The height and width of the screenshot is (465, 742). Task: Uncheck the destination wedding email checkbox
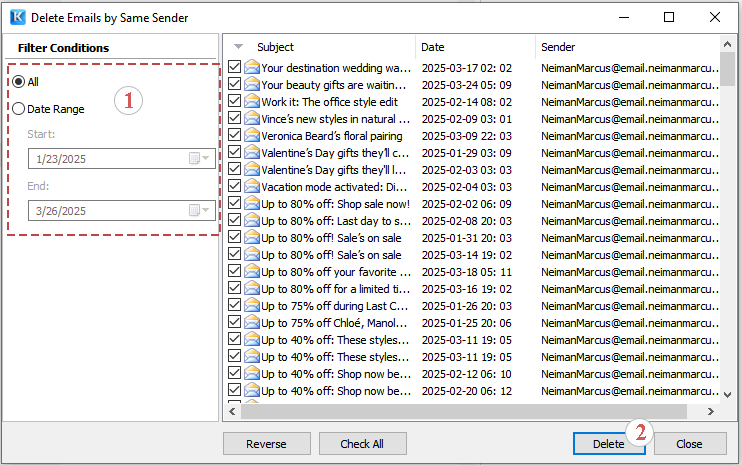pyautogui.click(x=235, y=68)
